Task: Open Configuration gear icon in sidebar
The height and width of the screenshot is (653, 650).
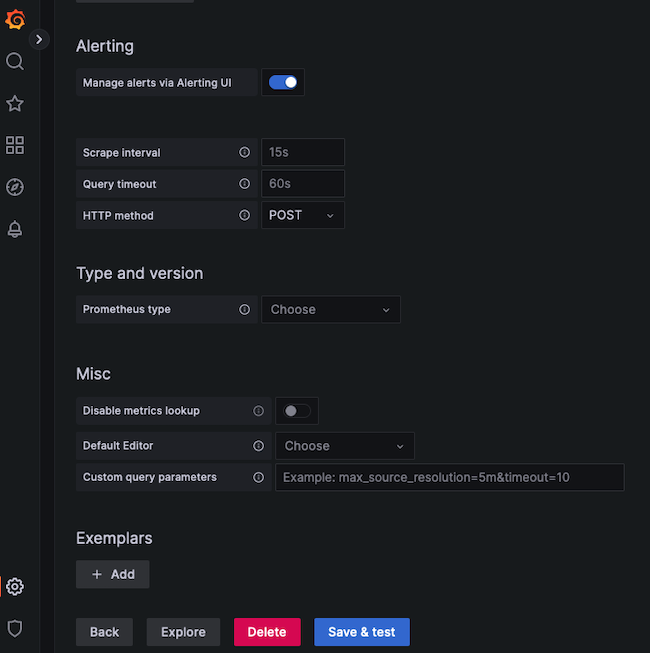Action: click(15, 587)
